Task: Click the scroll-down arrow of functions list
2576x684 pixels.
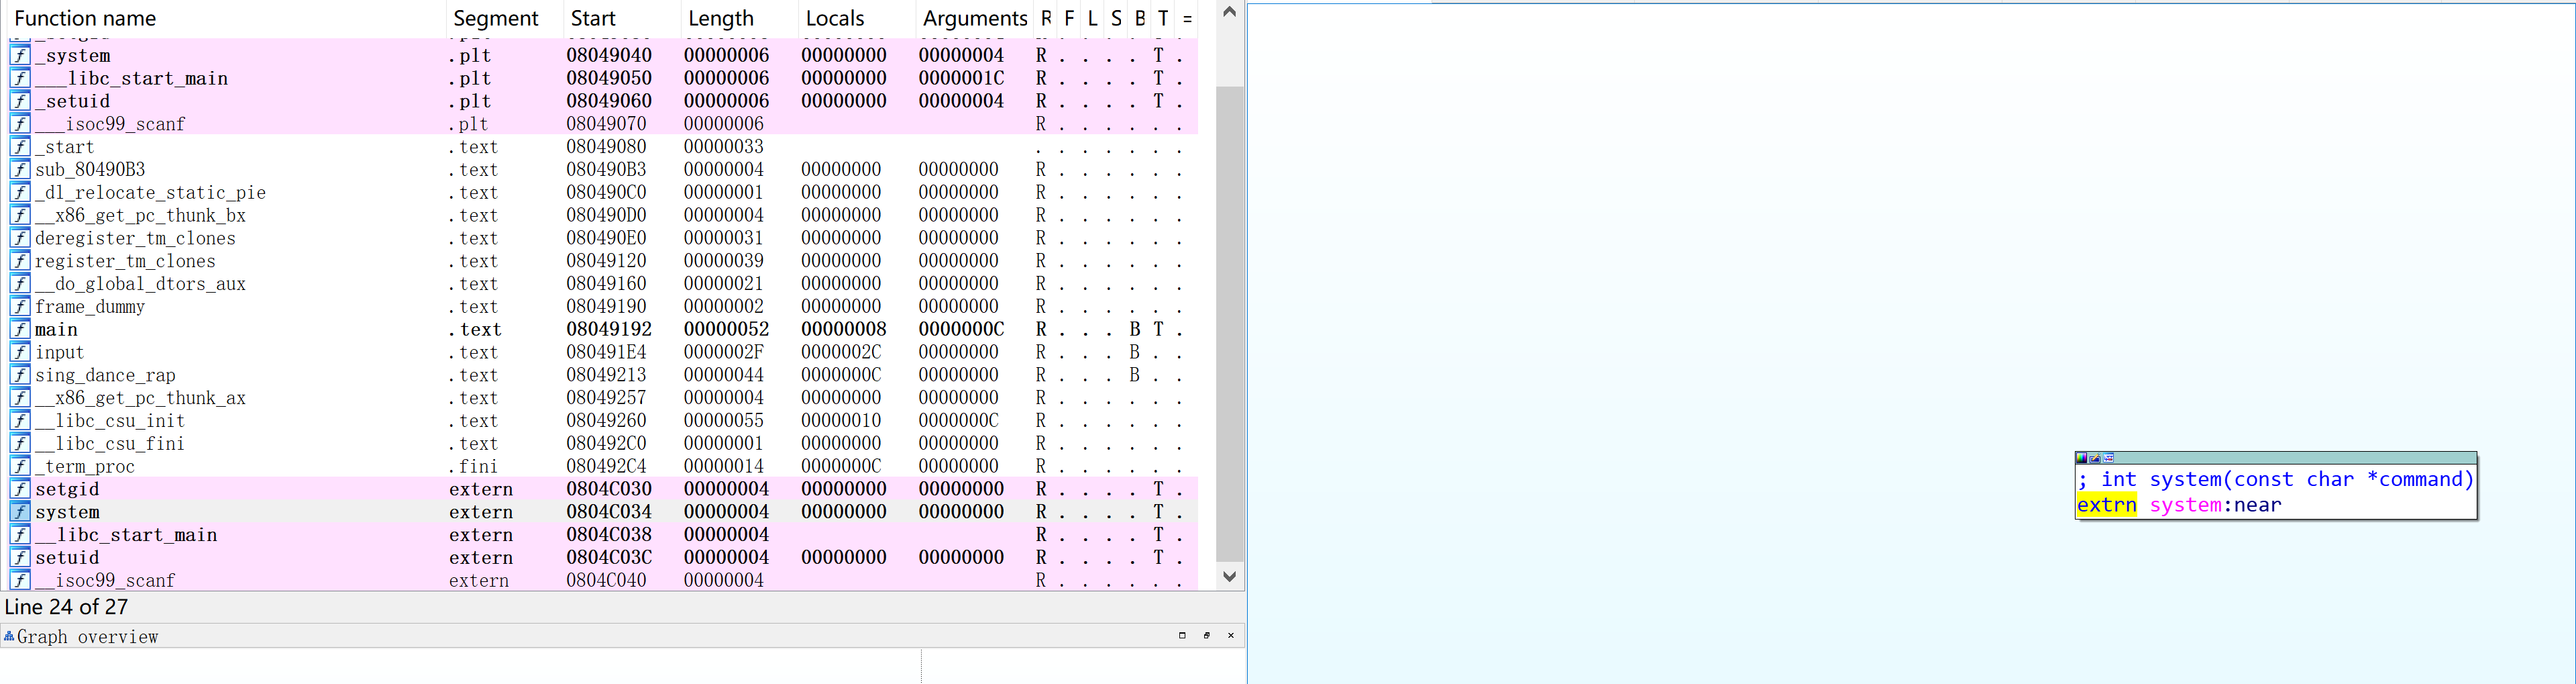Action: (1230, 577)
